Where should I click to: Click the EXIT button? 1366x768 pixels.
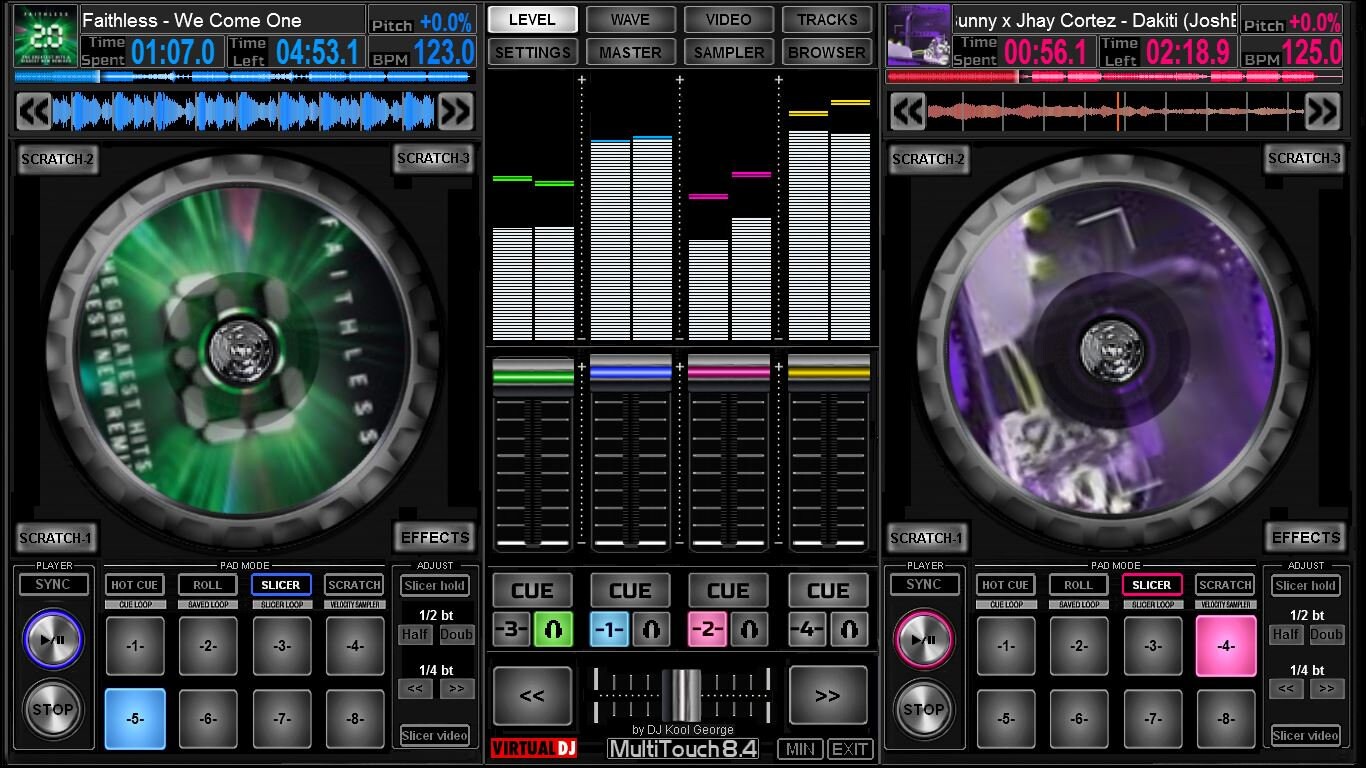850,749
